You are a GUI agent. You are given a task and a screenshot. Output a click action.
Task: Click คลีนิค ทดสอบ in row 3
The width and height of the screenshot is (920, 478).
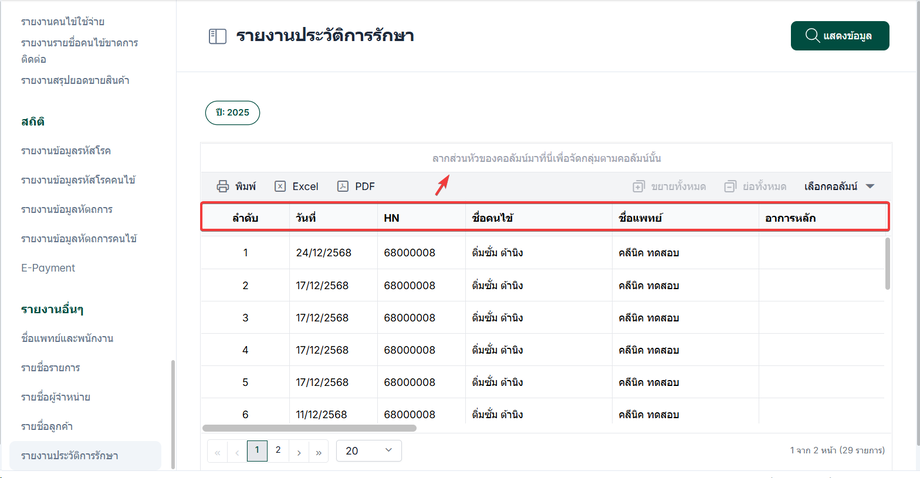[x=649, y=318]
